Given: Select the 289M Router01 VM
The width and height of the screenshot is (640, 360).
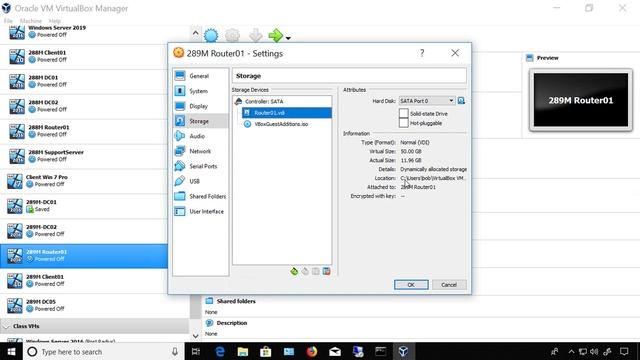Looking at the screenshot, I should coord(84,256).
